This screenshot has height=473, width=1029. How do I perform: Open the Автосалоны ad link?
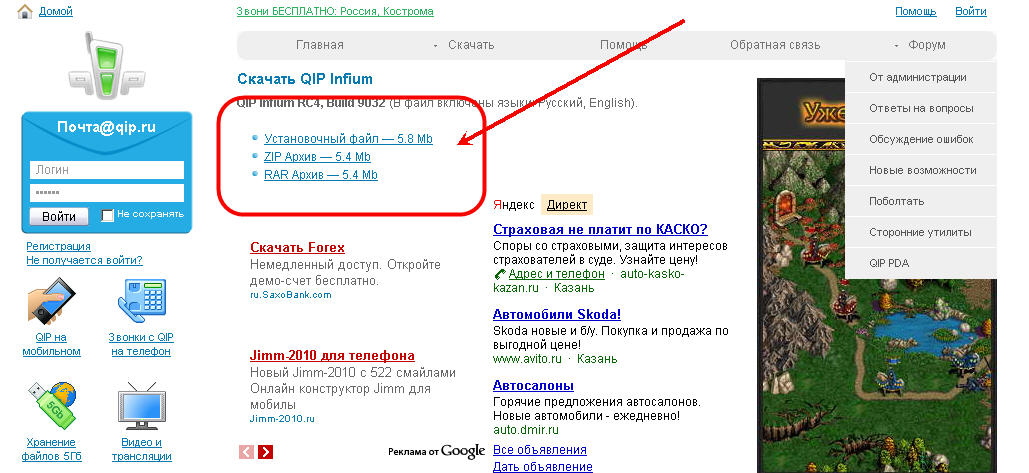tap(534, 385)
